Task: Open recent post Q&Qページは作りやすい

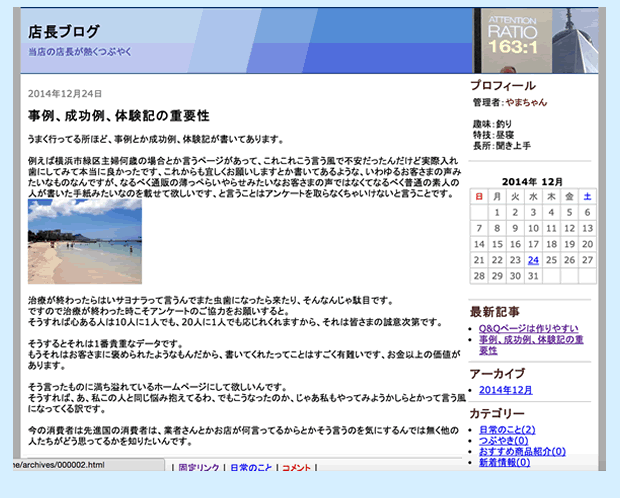Action: click(528, 329)
